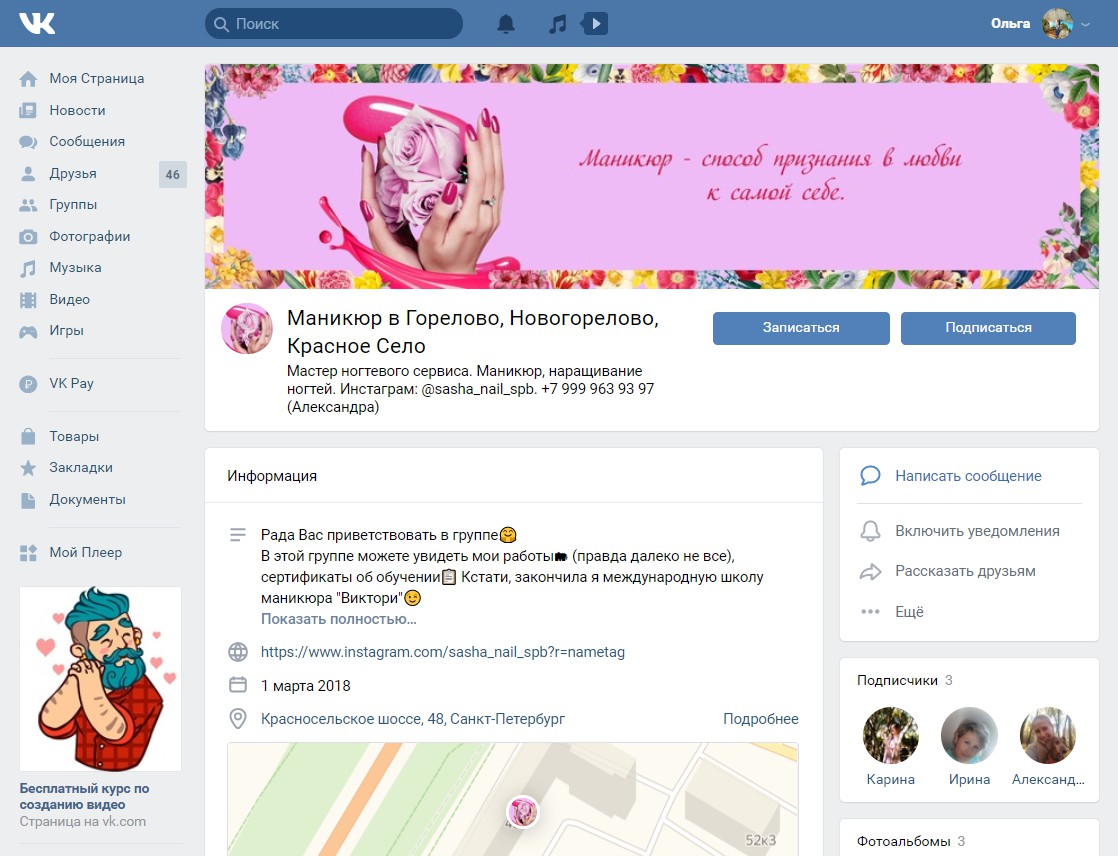1118x856 pixels.
Task: Click the address Красносельское шоссе, 48 link
Action: pyautogui.click(x=413, y=718)
